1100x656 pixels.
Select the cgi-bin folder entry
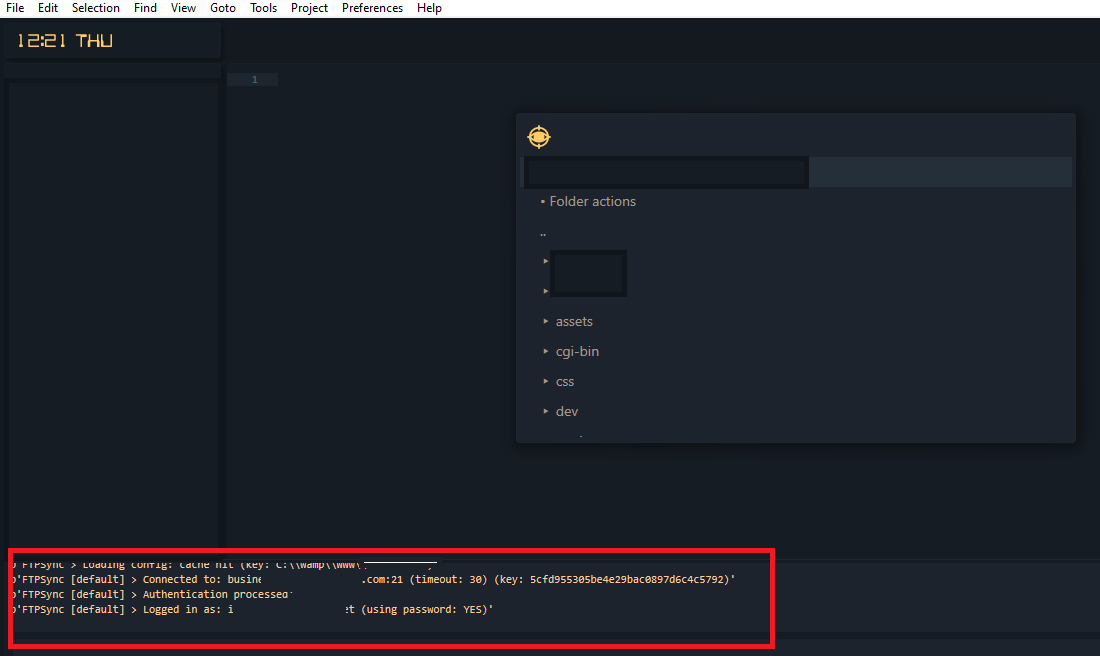577,352
